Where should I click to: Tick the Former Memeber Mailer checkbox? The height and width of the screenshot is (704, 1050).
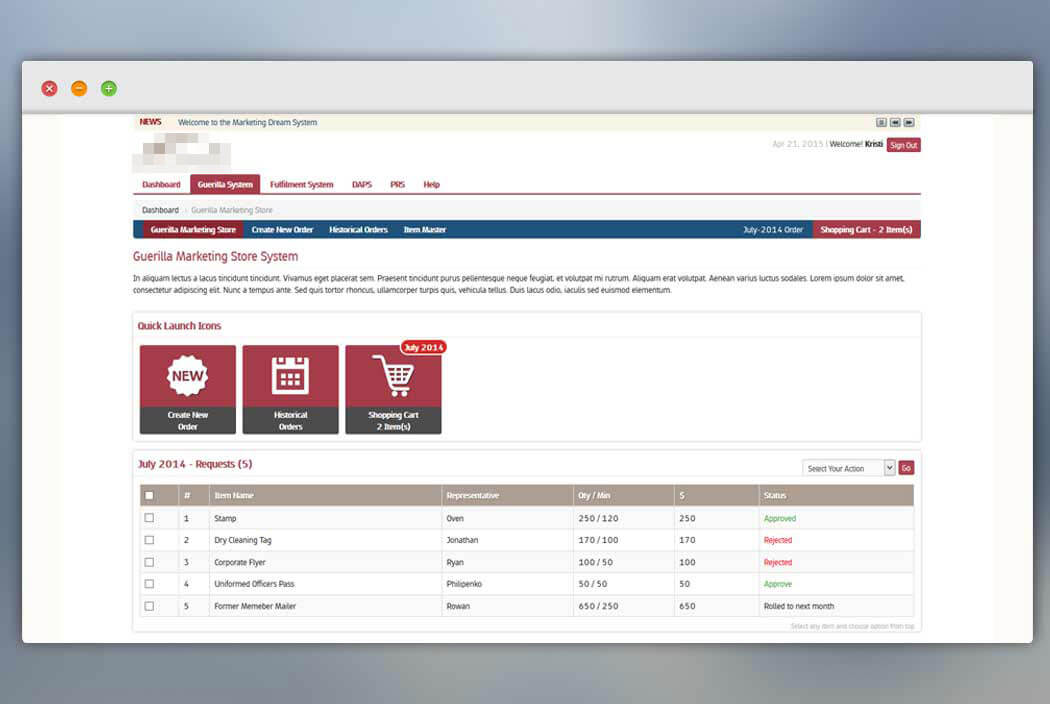pos(149,606)
